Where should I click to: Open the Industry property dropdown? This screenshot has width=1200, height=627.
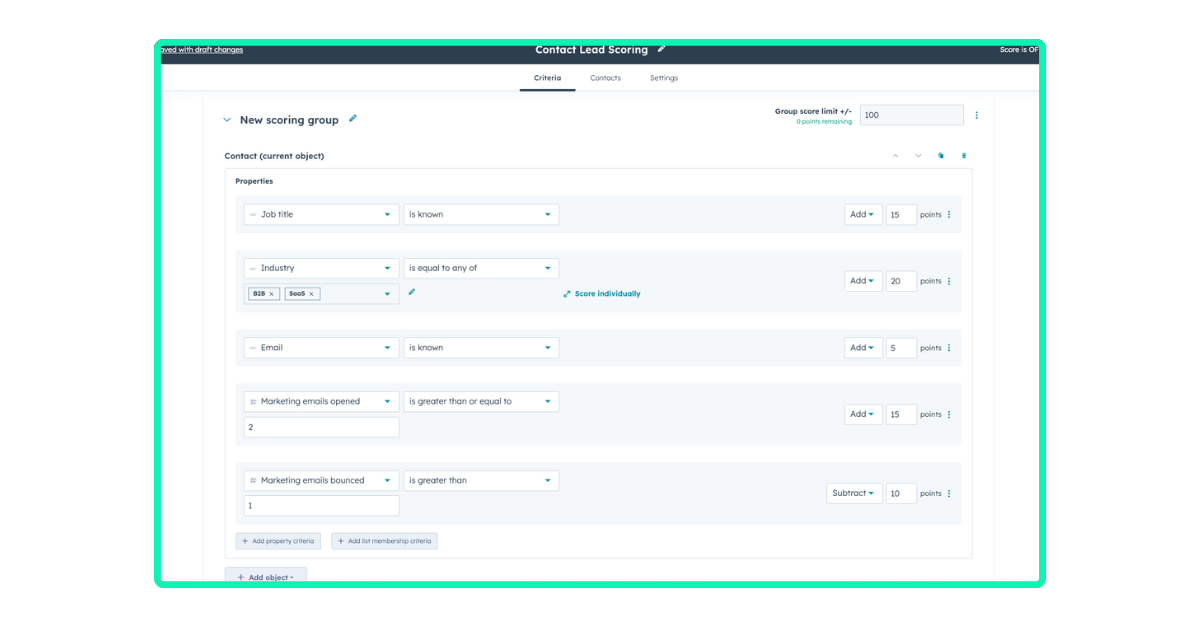point(322,268)
